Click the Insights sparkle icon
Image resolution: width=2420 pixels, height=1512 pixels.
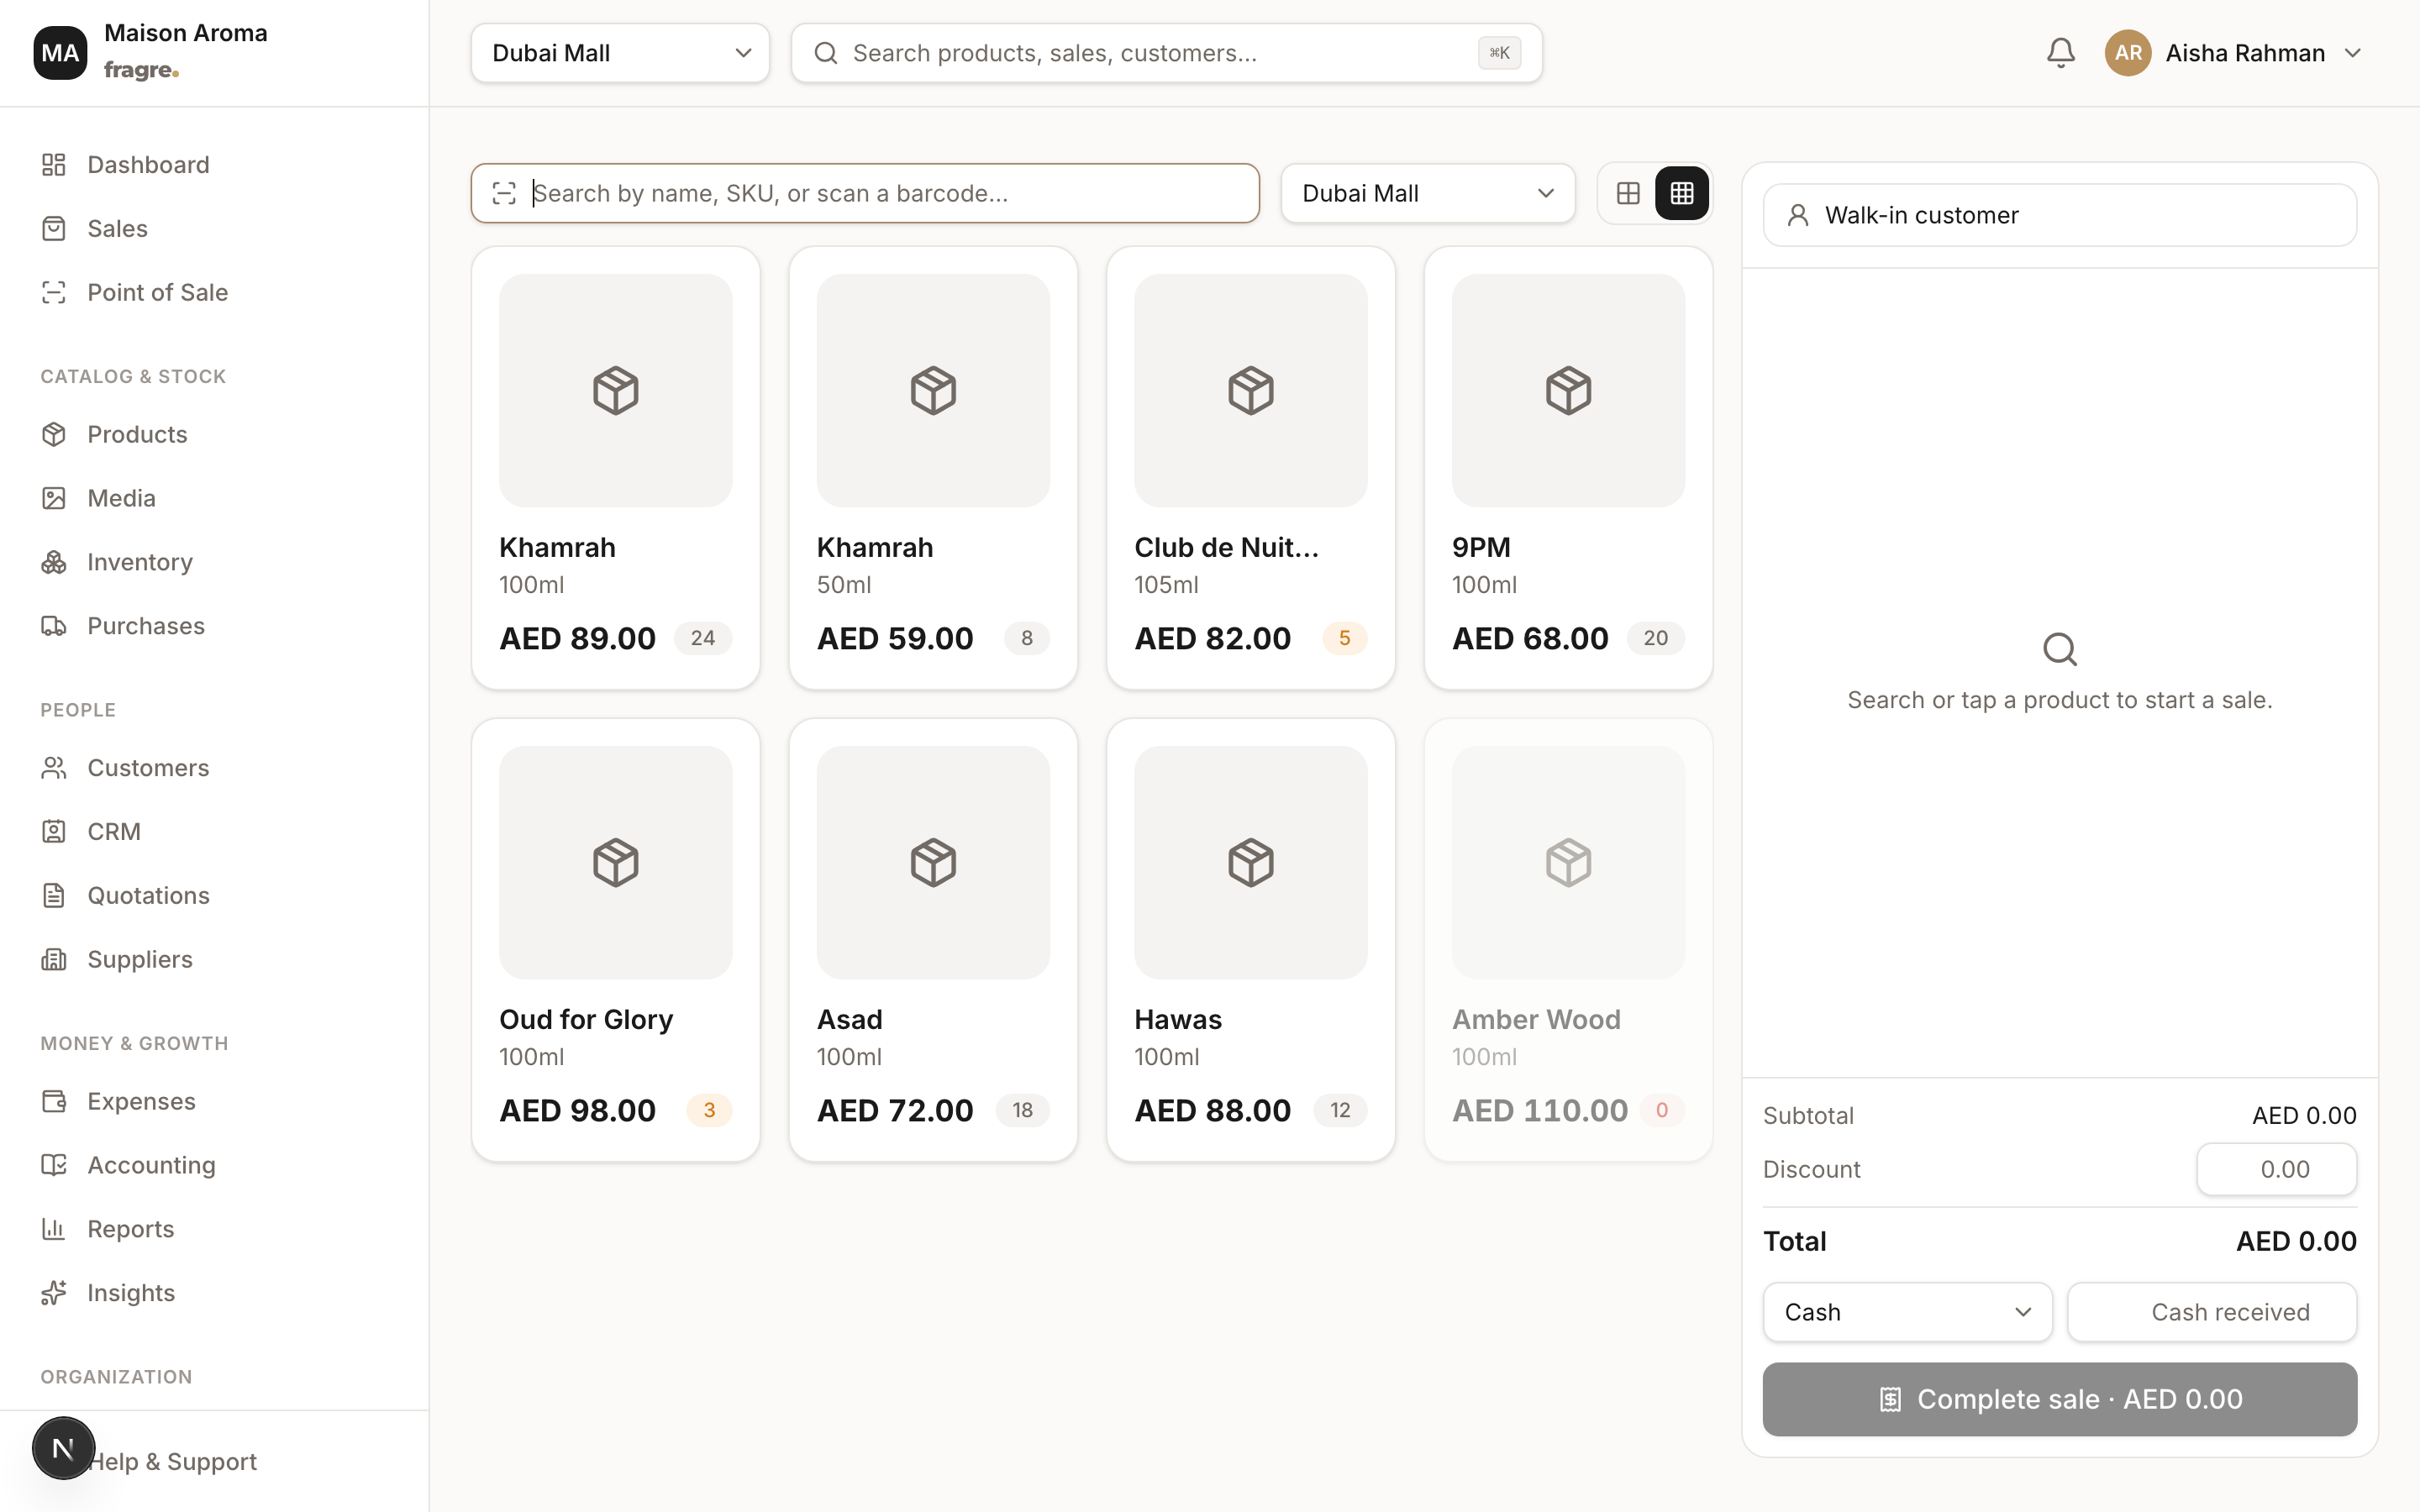(x=54, y=1293)
